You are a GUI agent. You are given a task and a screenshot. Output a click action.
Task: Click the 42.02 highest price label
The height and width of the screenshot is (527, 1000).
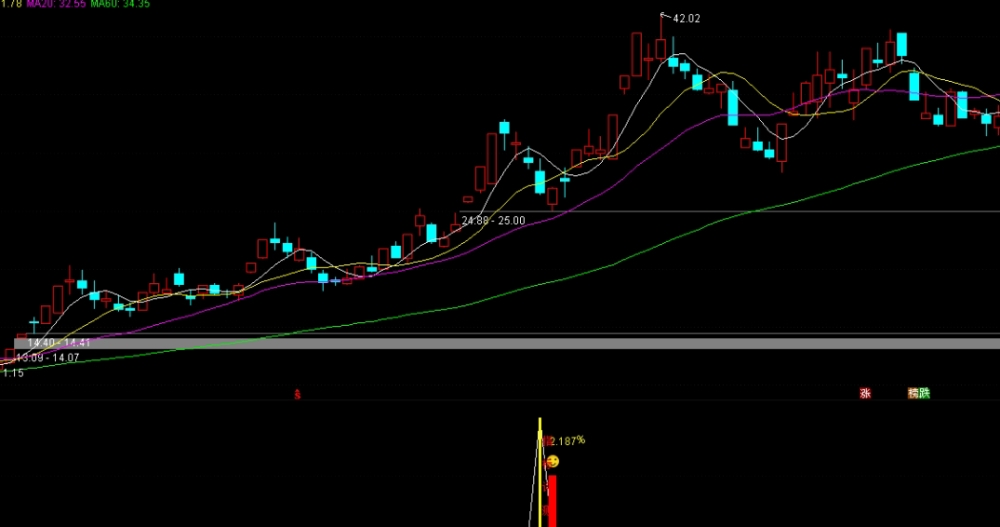pos(686,19)
